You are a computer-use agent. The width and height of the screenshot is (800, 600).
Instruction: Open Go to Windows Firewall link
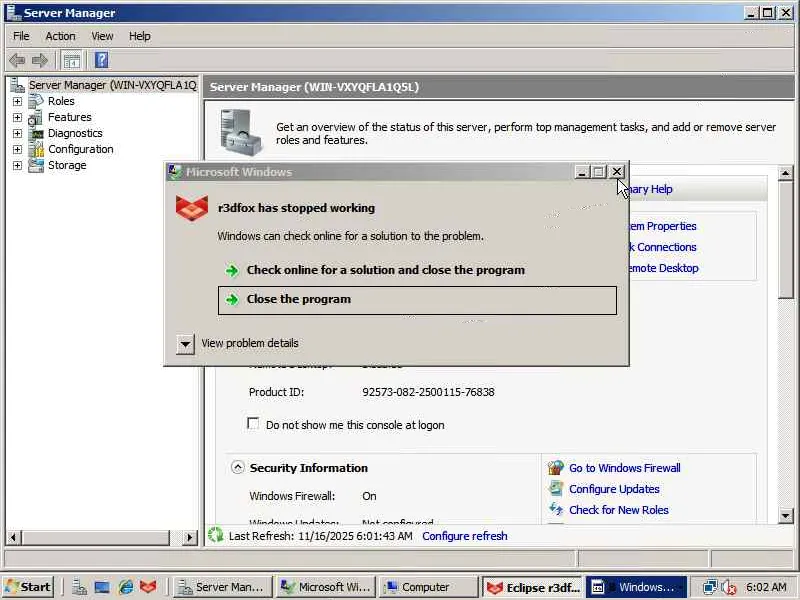624,468
